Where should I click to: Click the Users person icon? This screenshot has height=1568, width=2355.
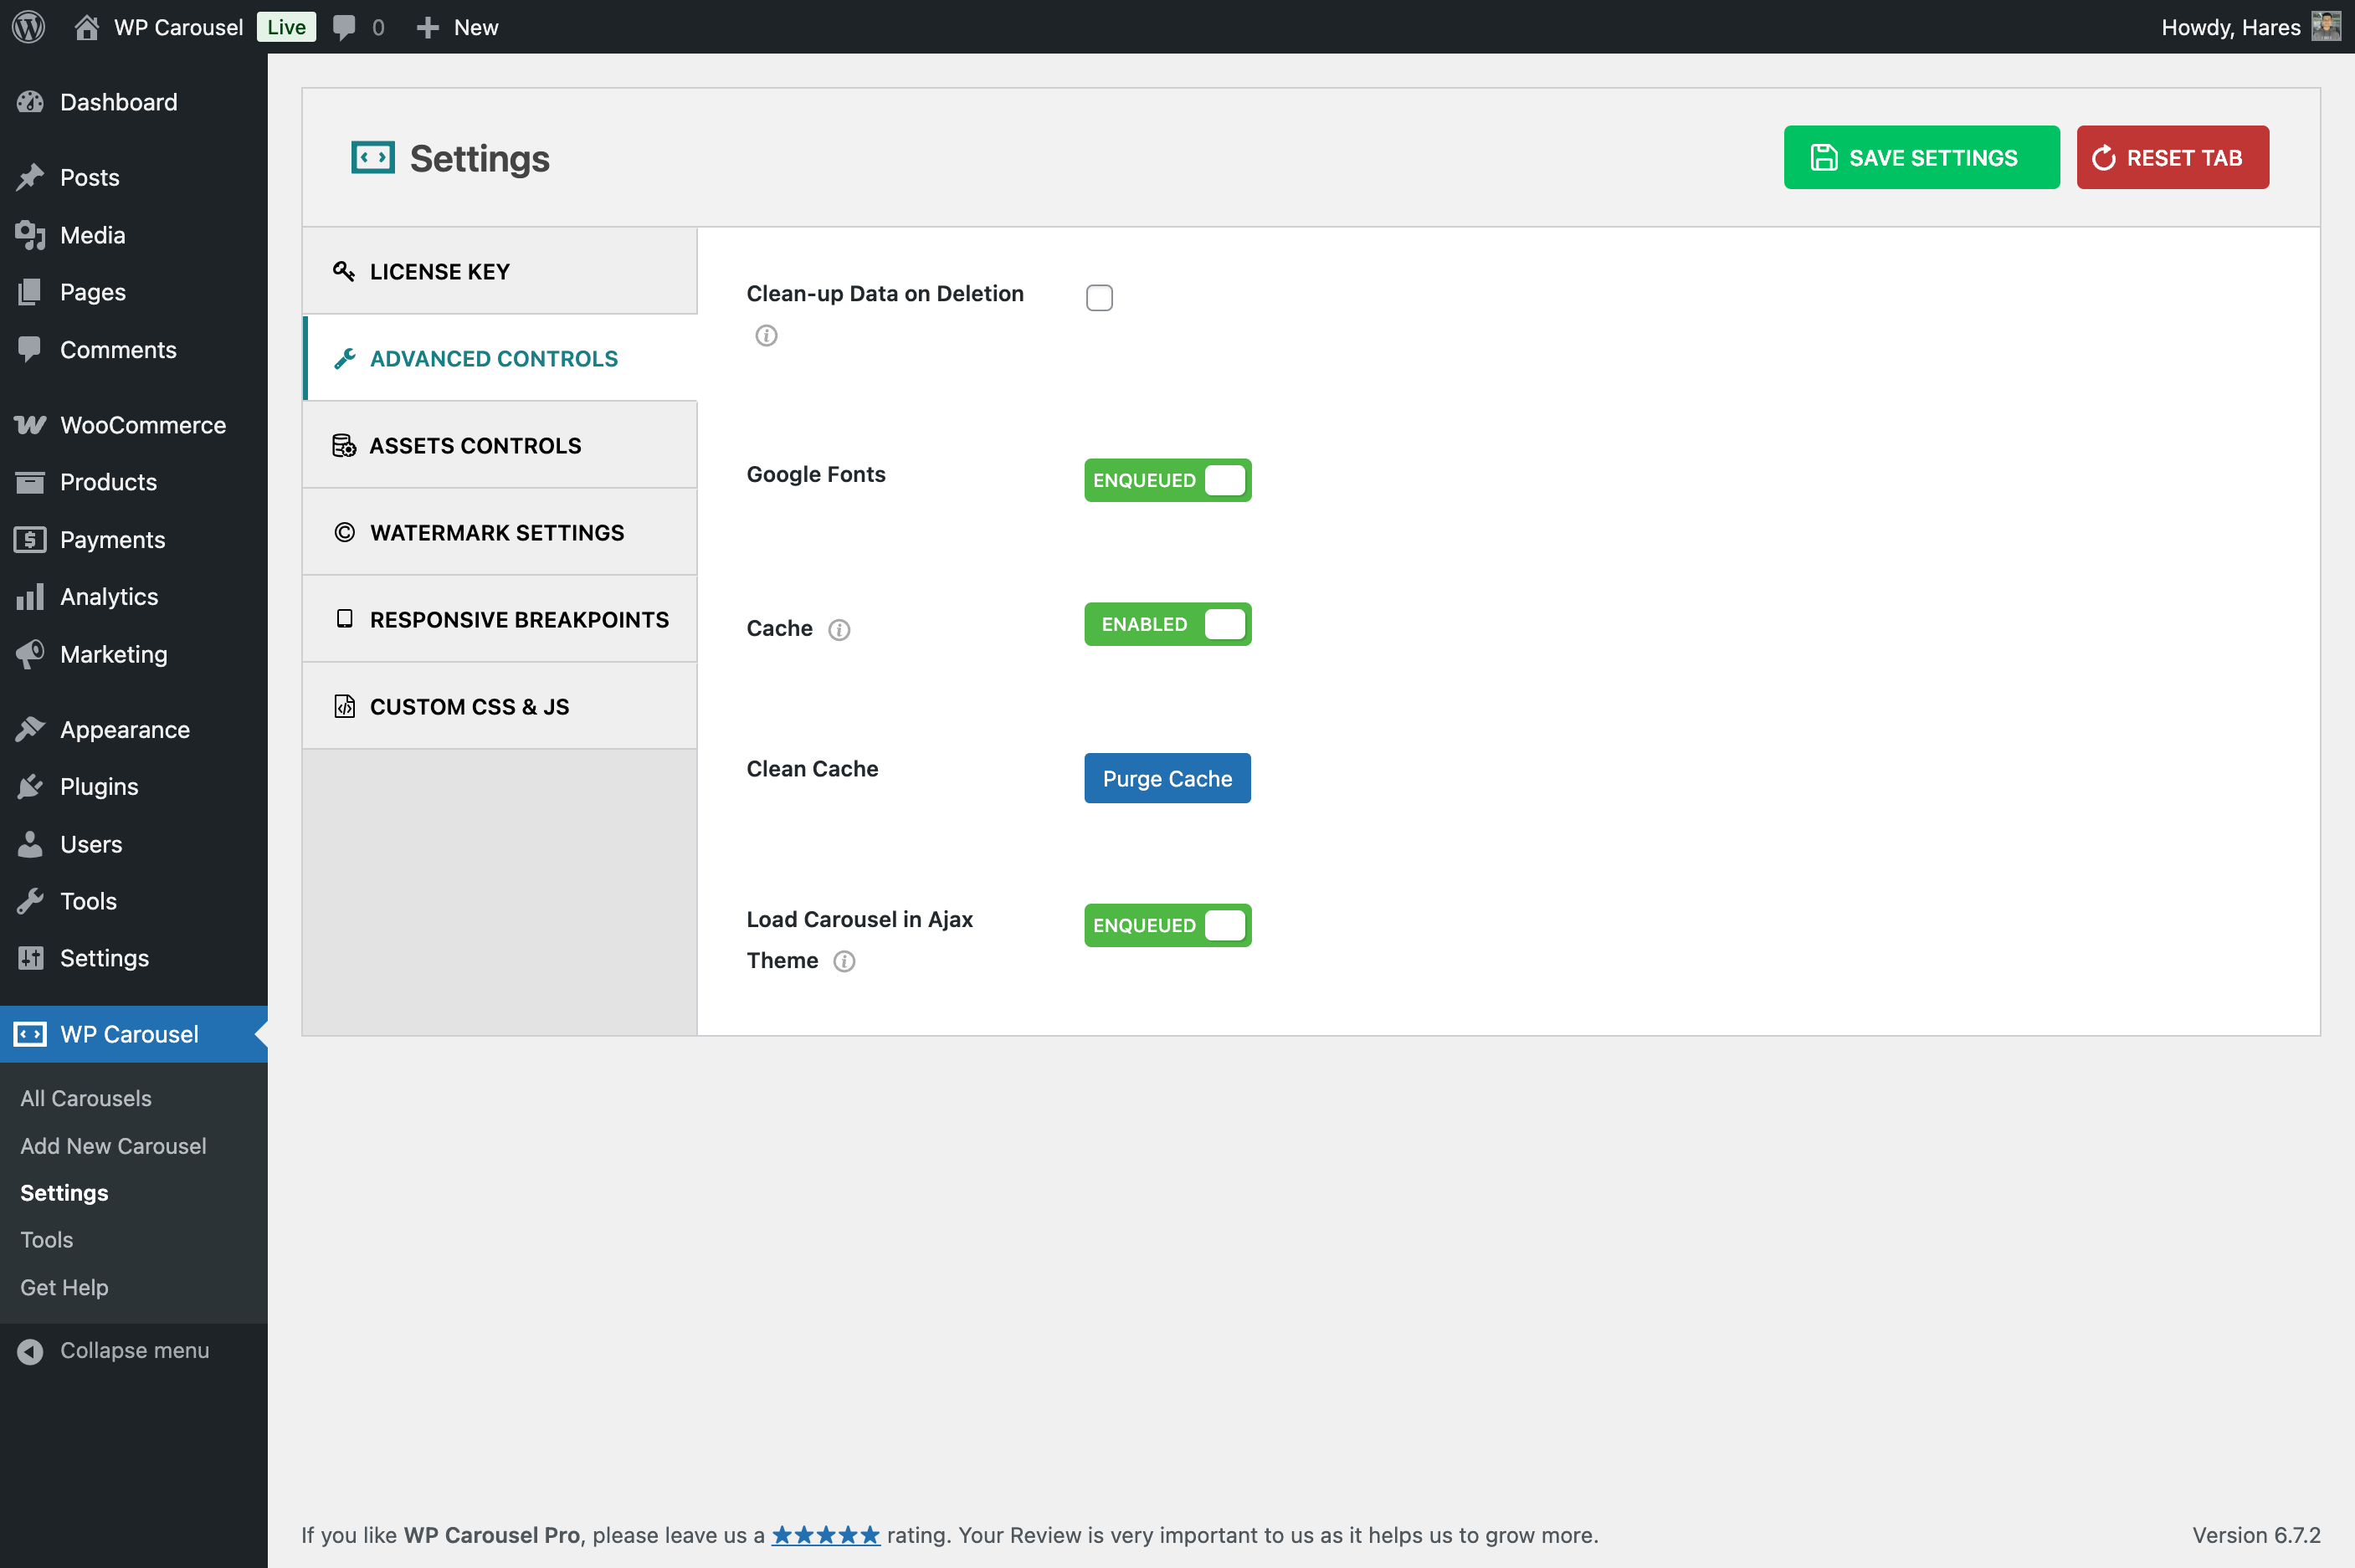[x=30, y=844]
